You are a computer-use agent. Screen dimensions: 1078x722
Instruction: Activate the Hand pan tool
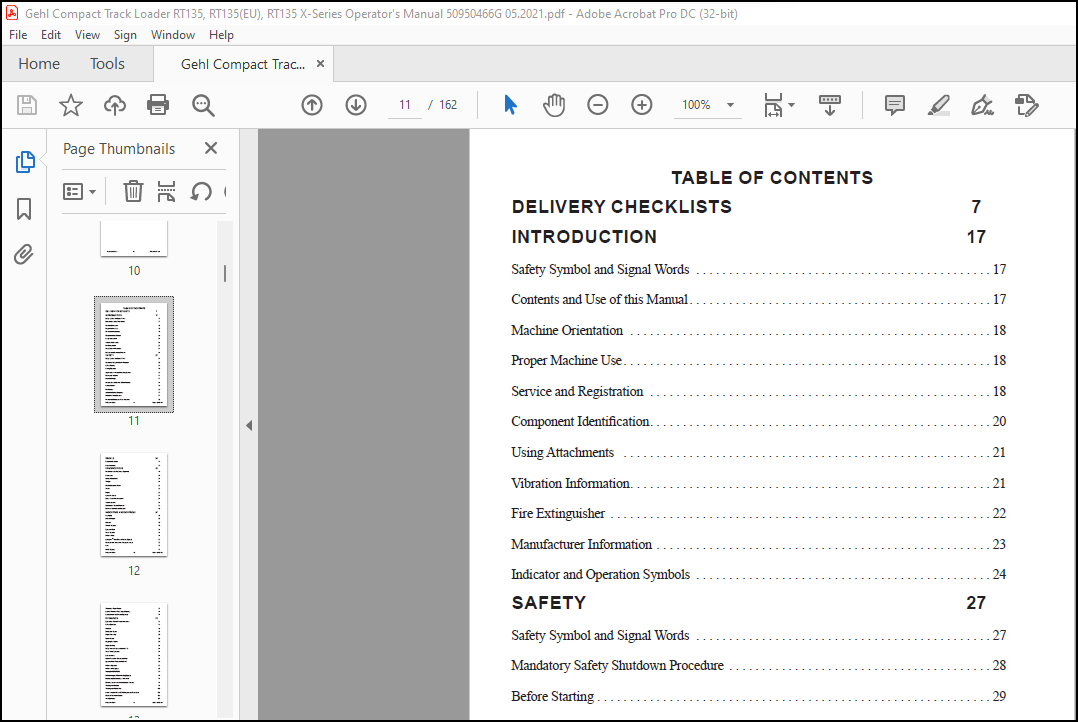(x=554, y=105)
